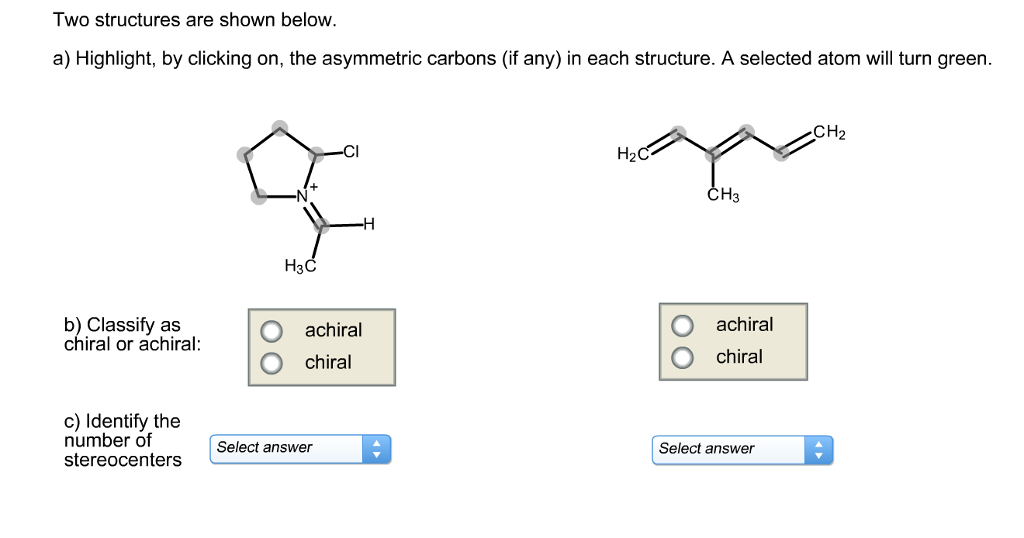This screenshot has width=1024, height=538.
Task: Mark the right structure as achiral
Action: [682, 325]
